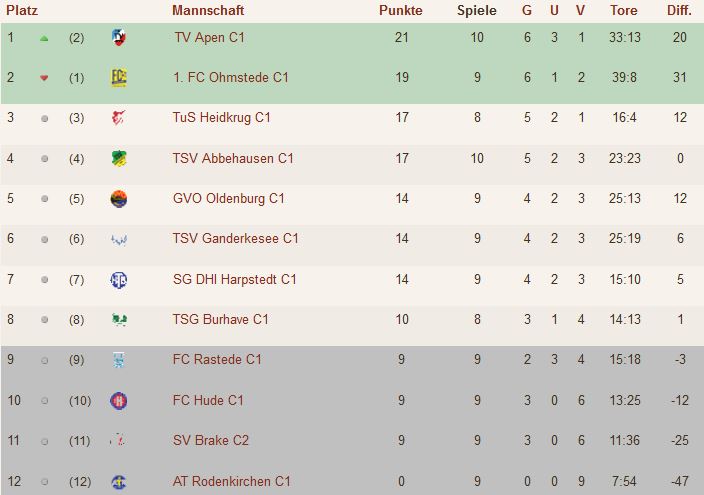Open the FC Rastede C1 team link
The width and height of the screenshot is (704, 495).
click(217, 359)
